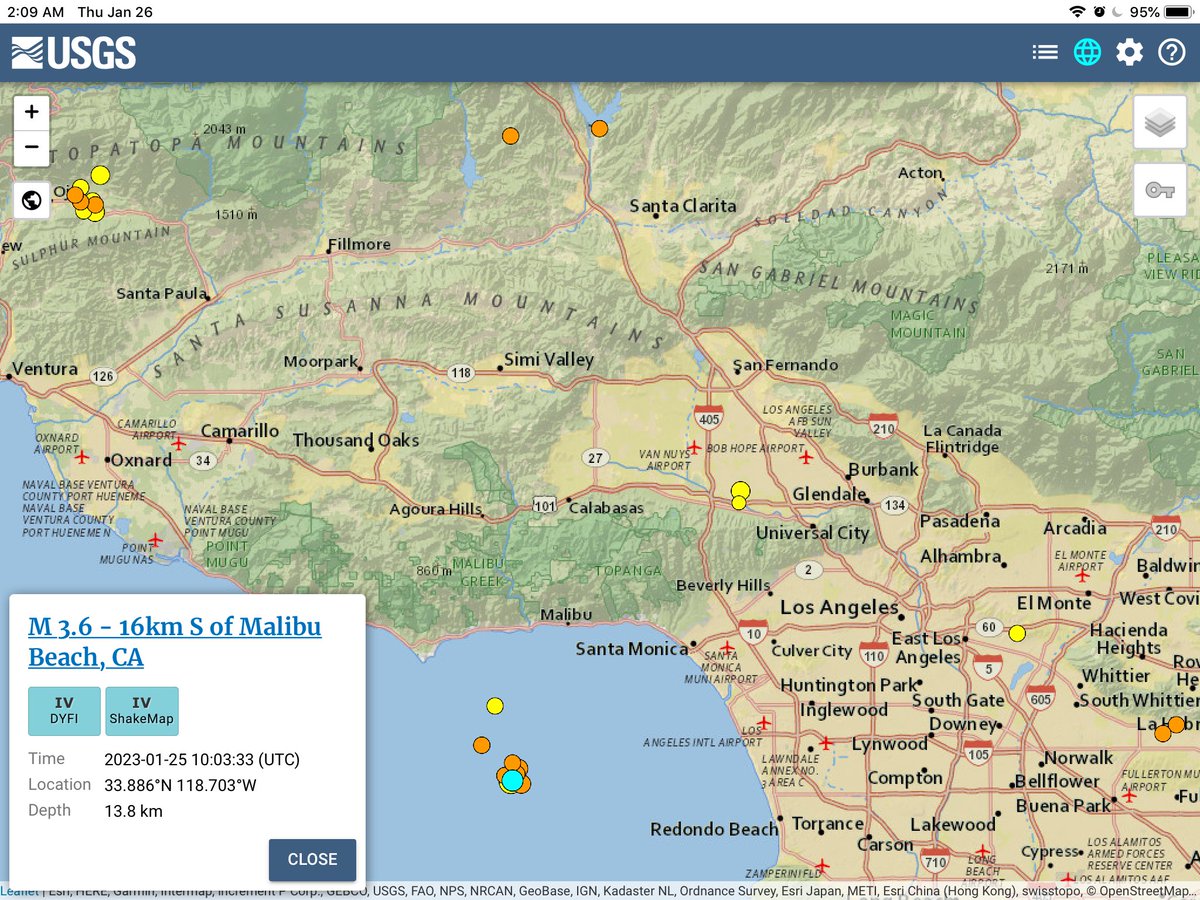Open the earthquake list view icon
1200x900 pixels.
(x=1045, y=52)
